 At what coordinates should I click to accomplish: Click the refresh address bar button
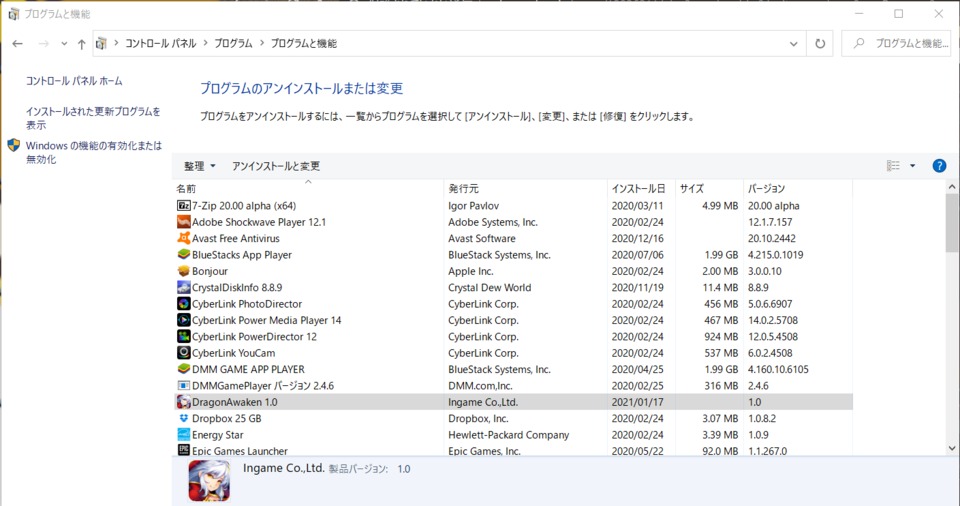point(820,43)
